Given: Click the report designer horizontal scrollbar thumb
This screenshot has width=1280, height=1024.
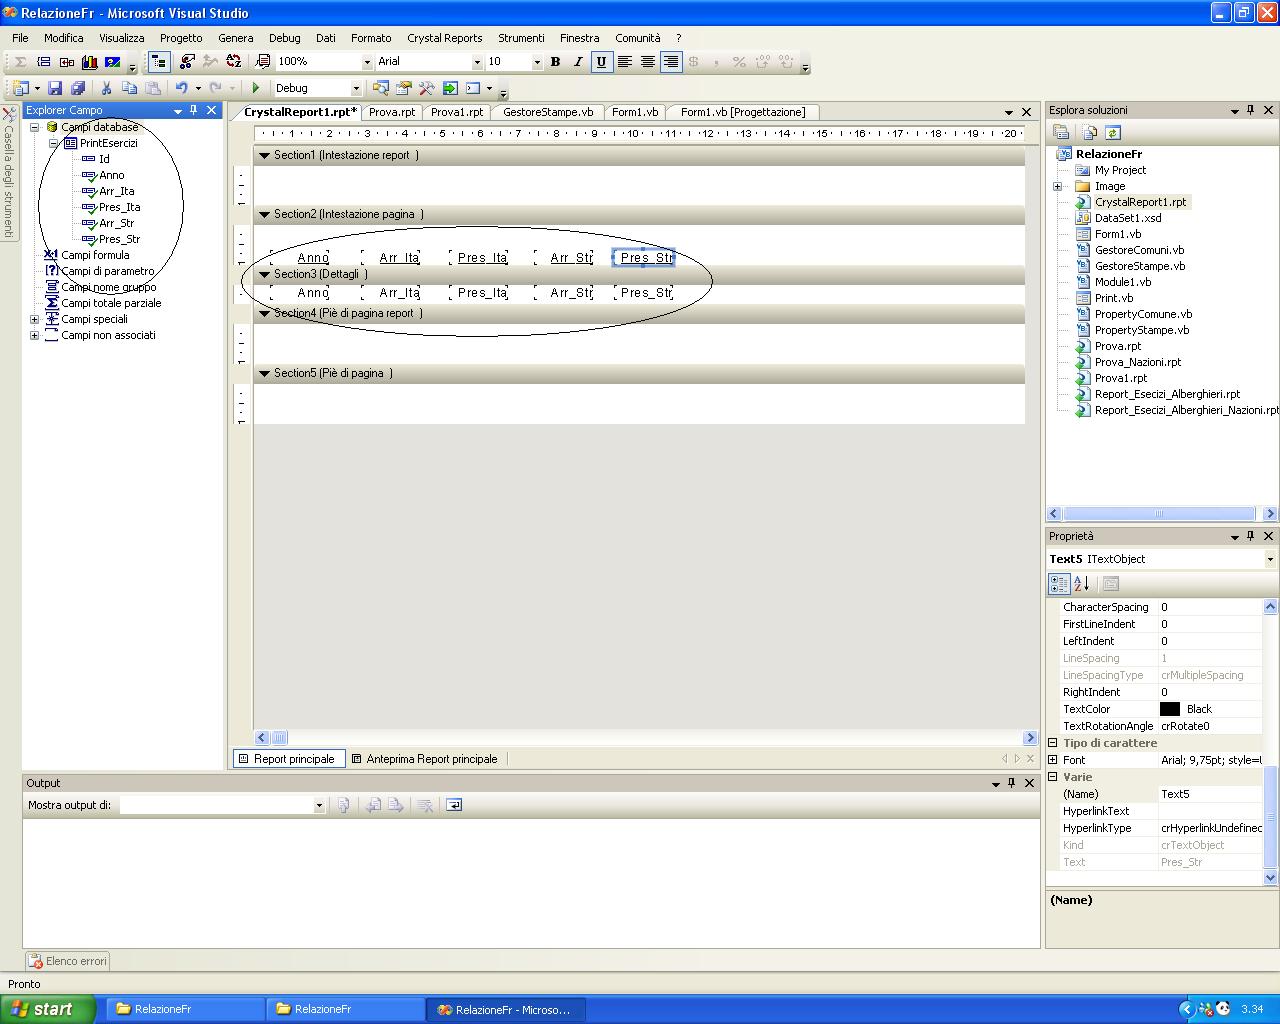Looking at the screenshot, I should click(279, 738).
